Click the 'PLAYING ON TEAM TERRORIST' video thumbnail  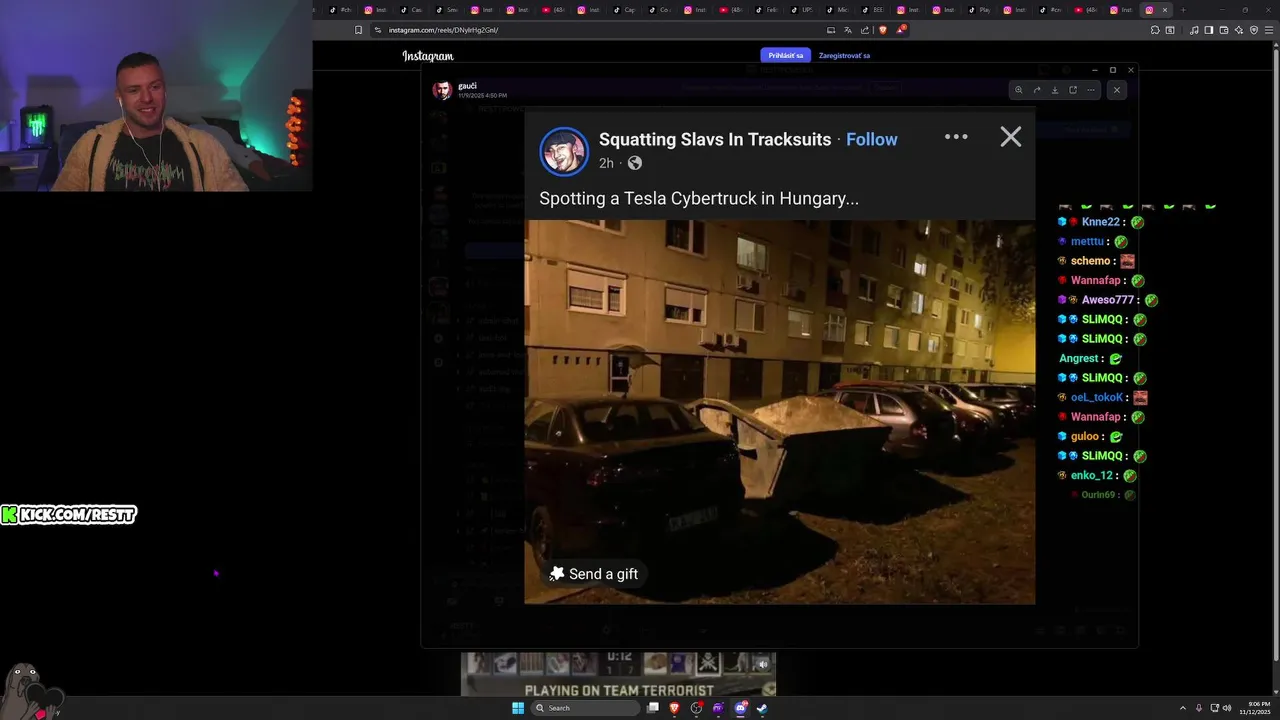click(618, 674)
